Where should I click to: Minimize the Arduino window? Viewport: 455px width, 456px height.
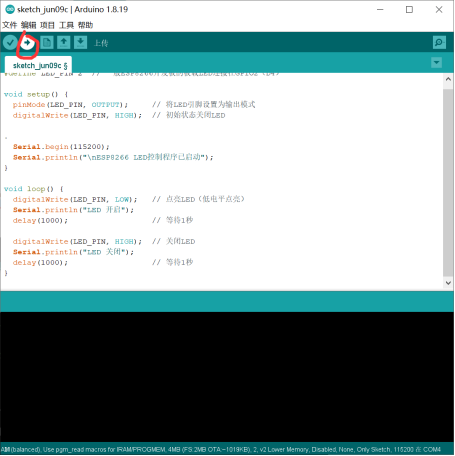click(380, 10)
